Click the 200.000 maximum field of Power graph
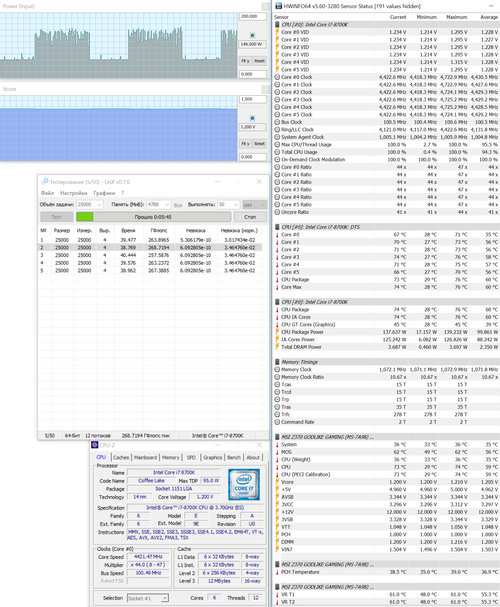This screenshot has height=607, width=500. tap(253, 16)
